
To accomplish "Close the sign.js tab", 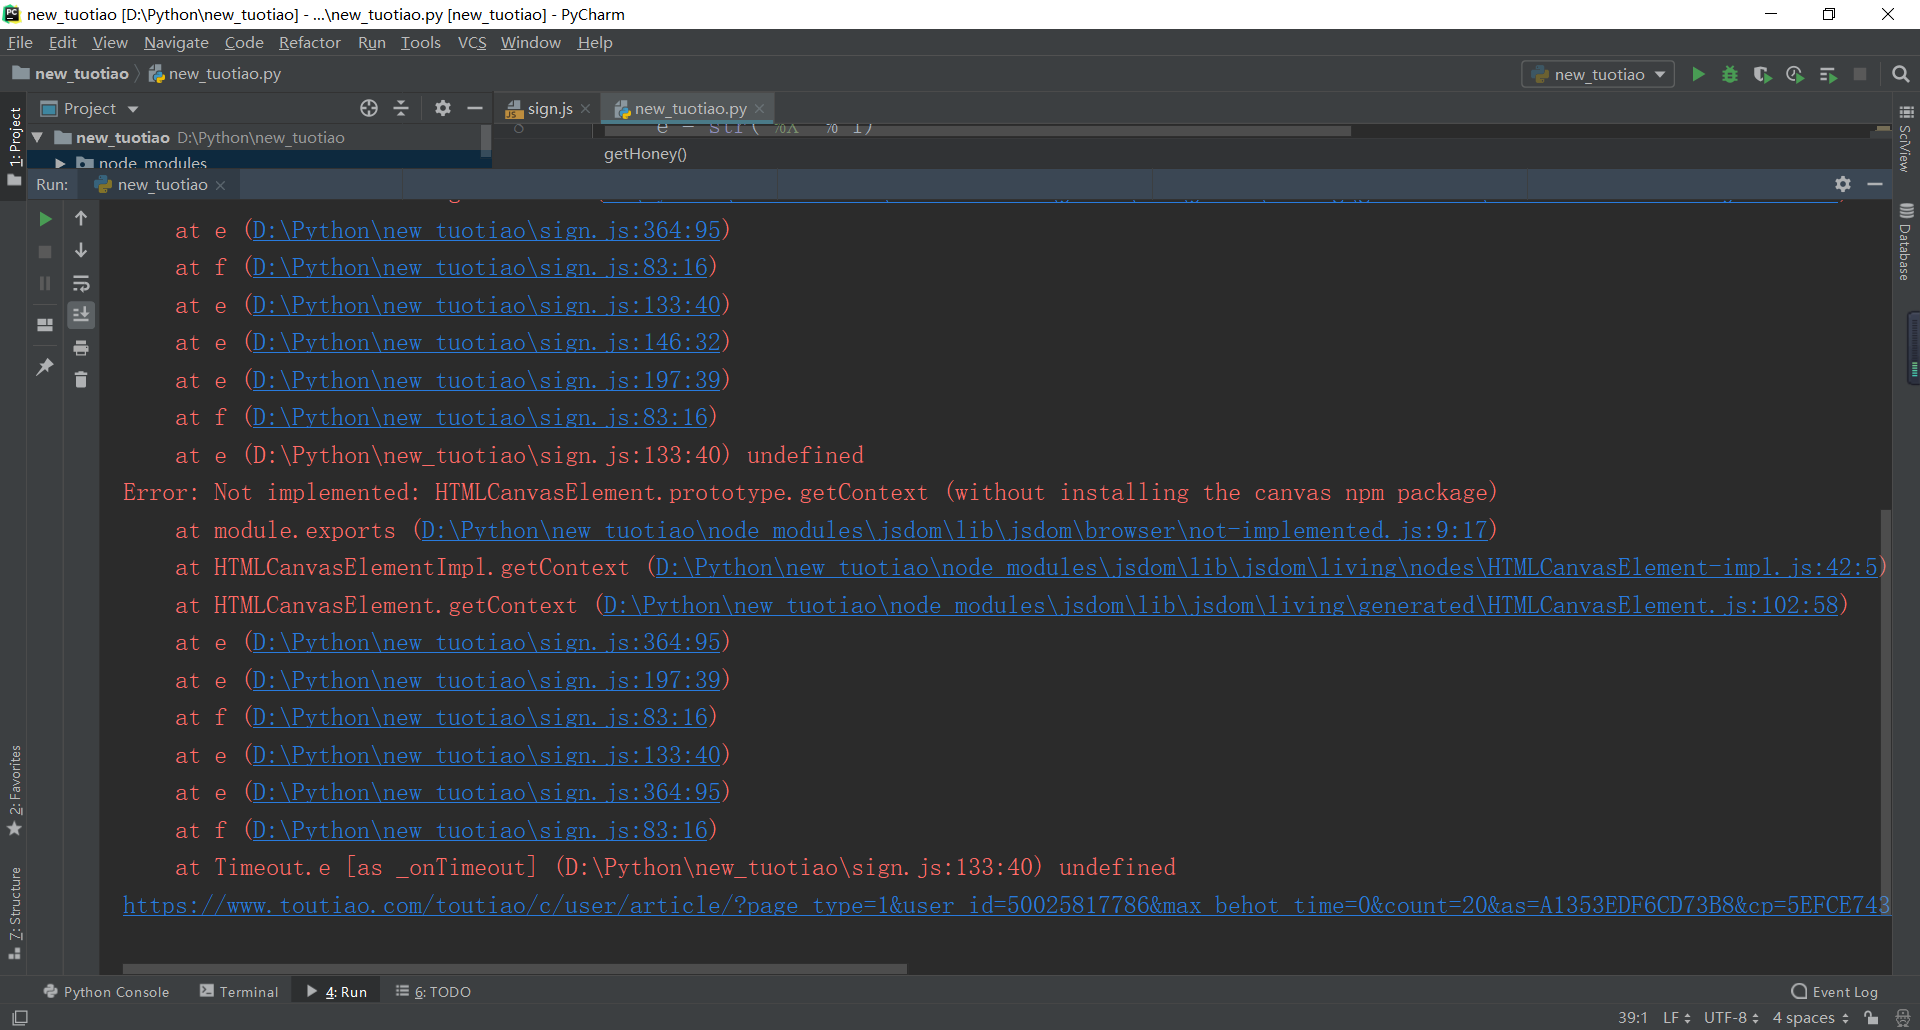I will coord(586,108).
